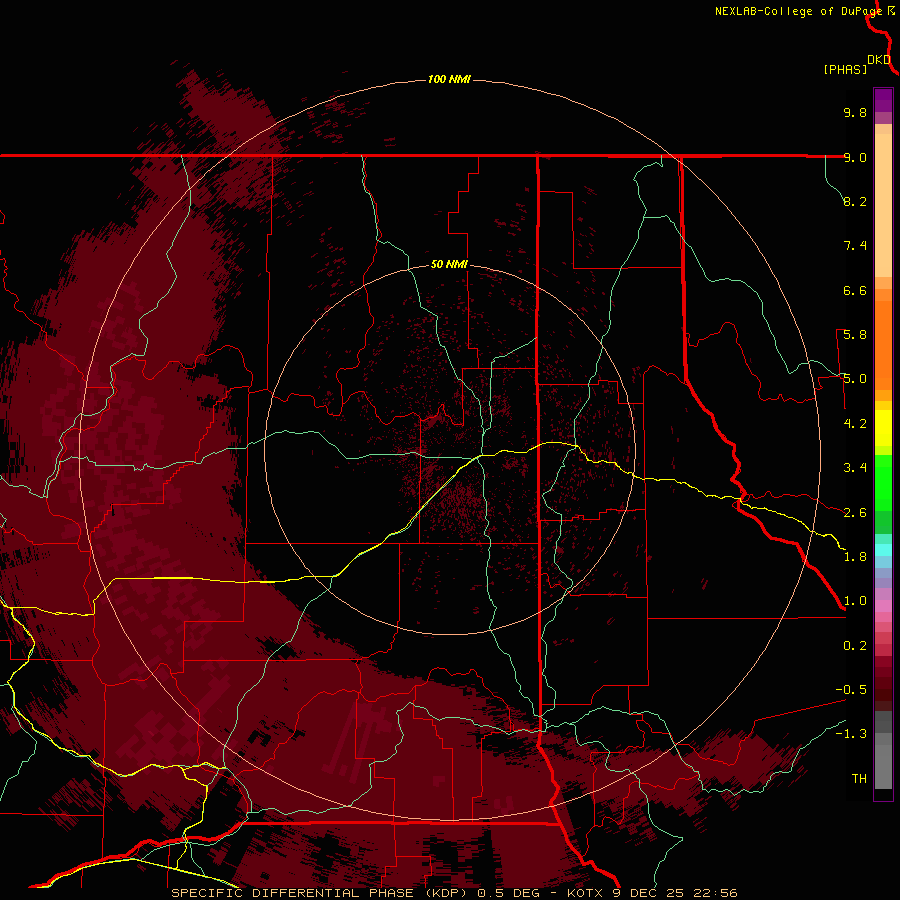Select the 5.8 scale value
This screenshot has width=900, height=900.
click(855, 335)
